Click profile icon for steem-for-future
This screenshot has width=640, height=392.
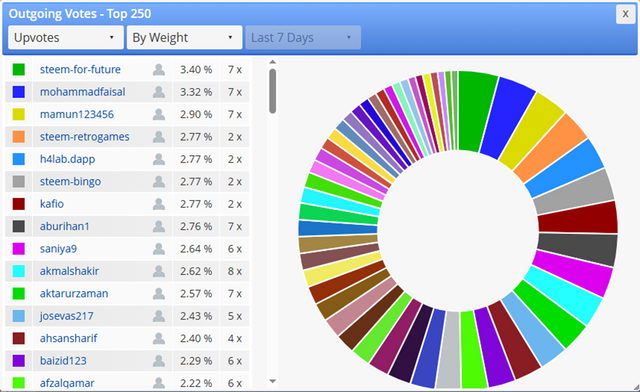tap(159, 69)
